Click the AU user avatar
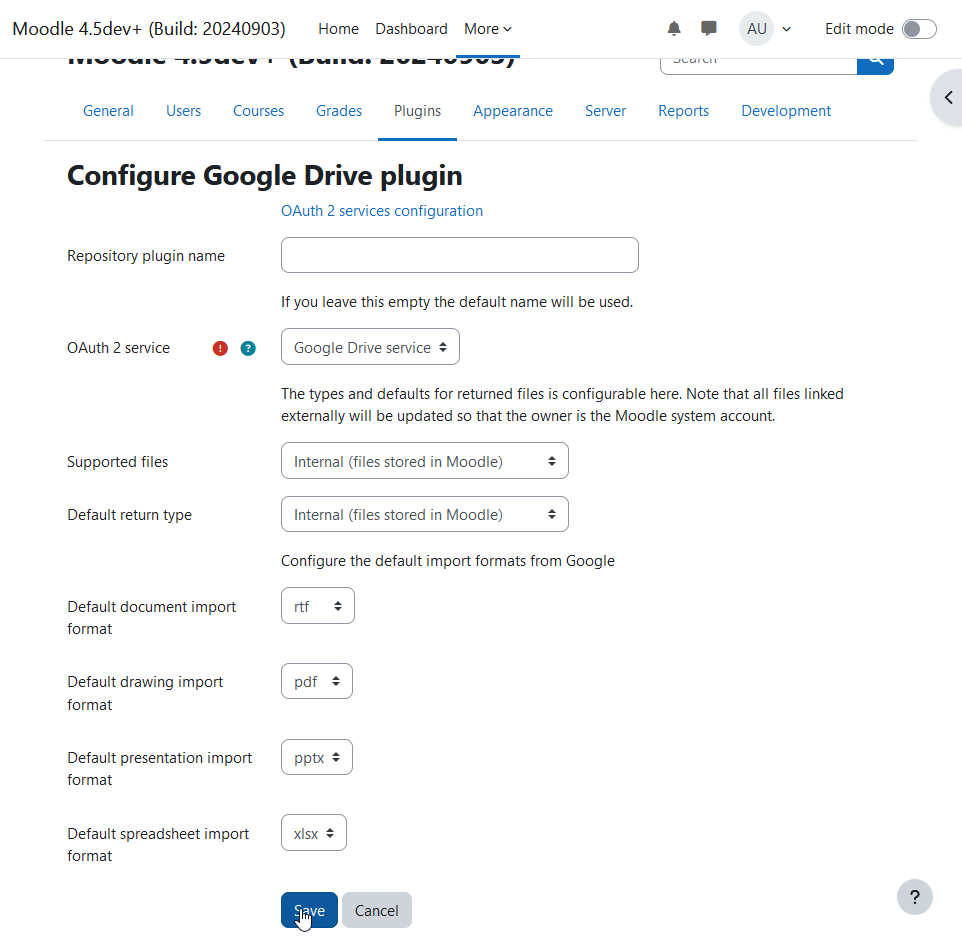This screenshot has width=962, height=936. click(x=756, y=29)
